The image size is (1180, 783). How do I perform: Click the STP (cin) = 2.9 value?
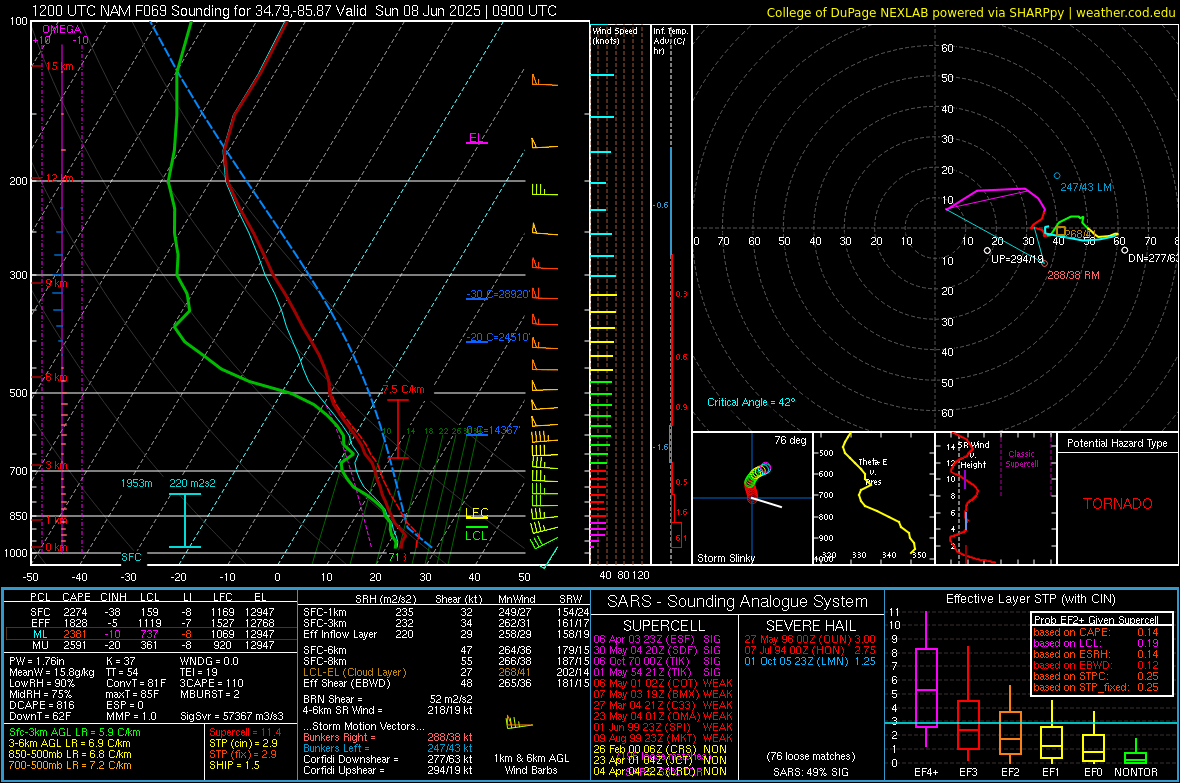pyautogui.click(x=243, y=743)
